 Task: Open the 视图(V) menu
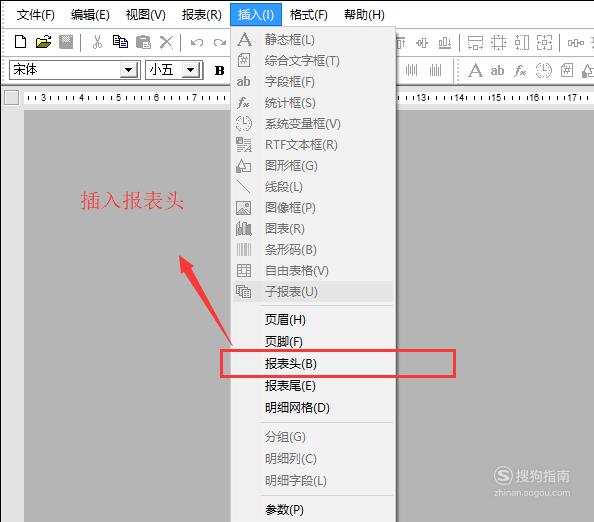point(145,15)
